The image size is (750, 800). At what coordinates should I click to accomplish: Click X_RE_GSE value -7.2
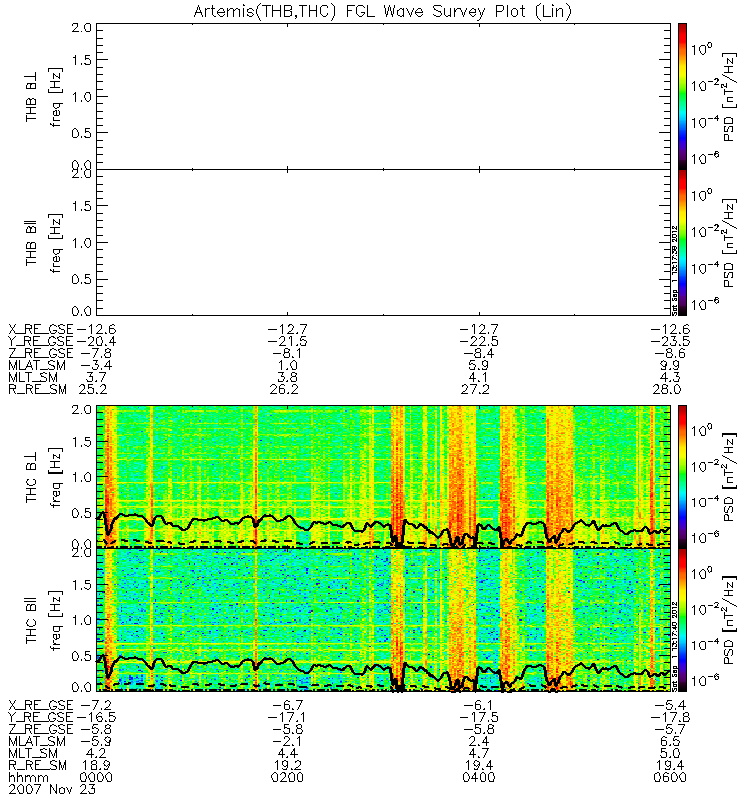click(x=96, y=706)
